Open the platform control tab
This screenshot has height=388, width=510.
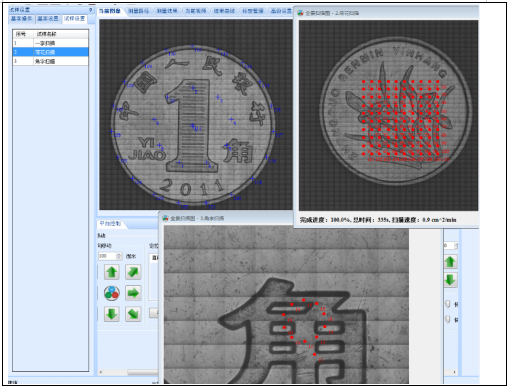tap(110, 224)
